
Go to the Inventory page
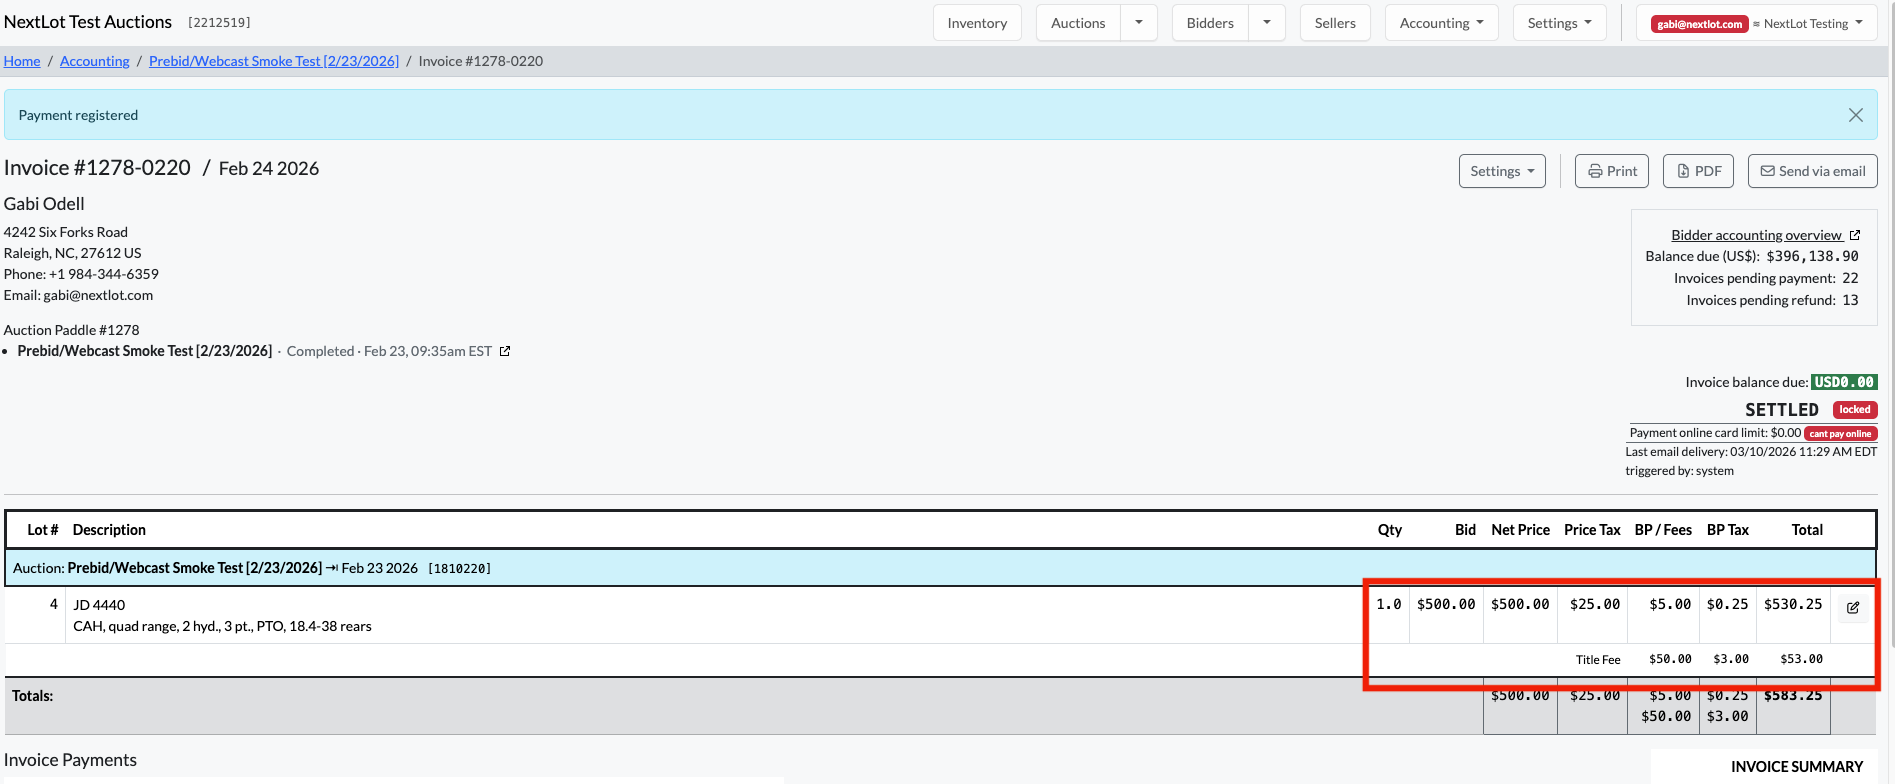tap(977, 23)
